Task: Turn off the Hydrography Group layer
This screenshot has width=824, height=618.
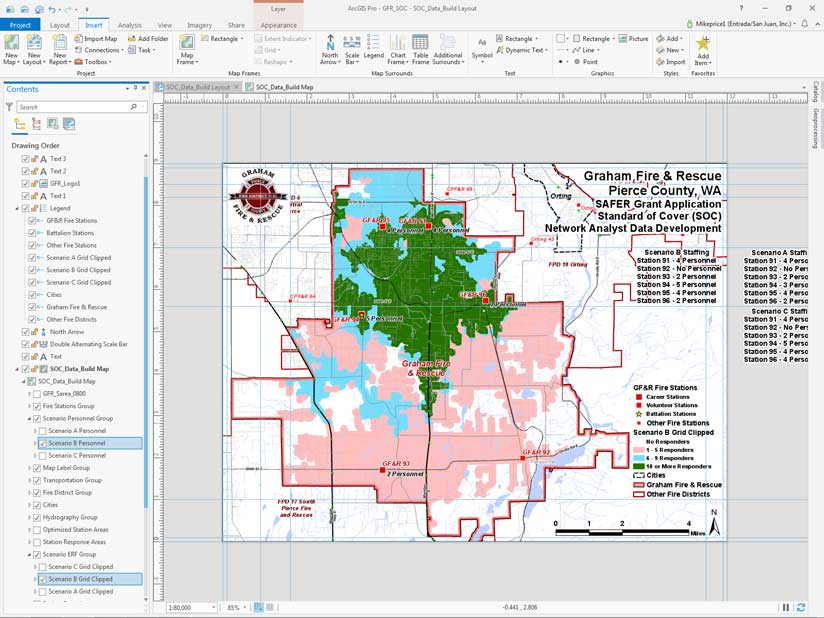Action: pyautogui.click(x=37, y=517)
